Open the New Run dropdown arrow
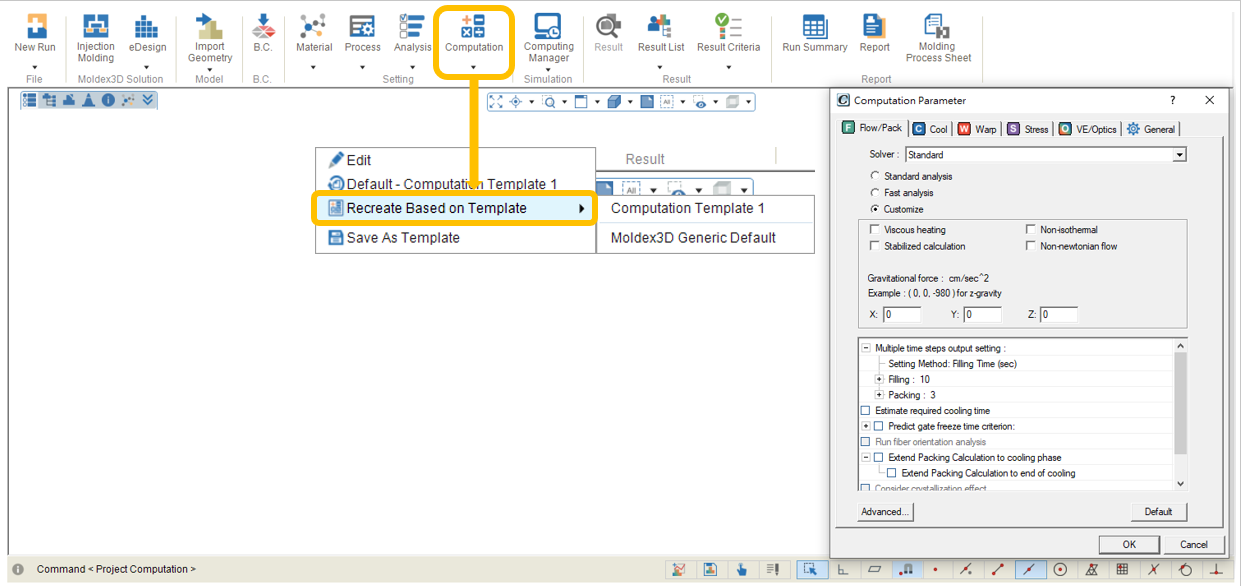Screen dimensions: 1241x586 tap(35, 68)
